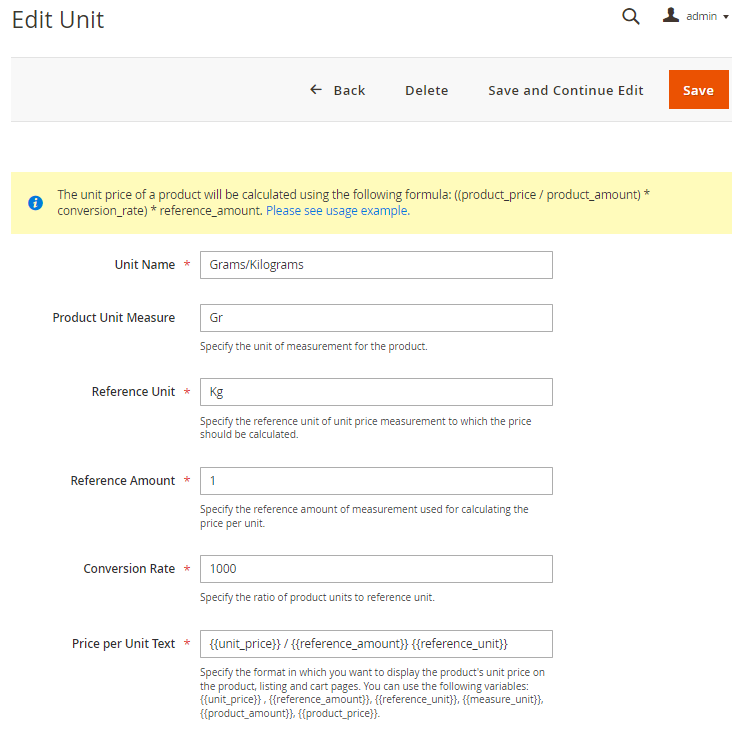Edit the Conversion Rate field showing 1000

376,569
